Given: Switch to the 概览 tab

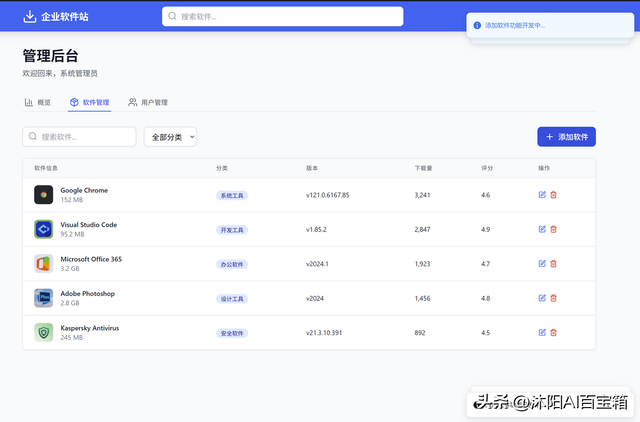Looking at the screenshot, I should [x=38, y=102].
